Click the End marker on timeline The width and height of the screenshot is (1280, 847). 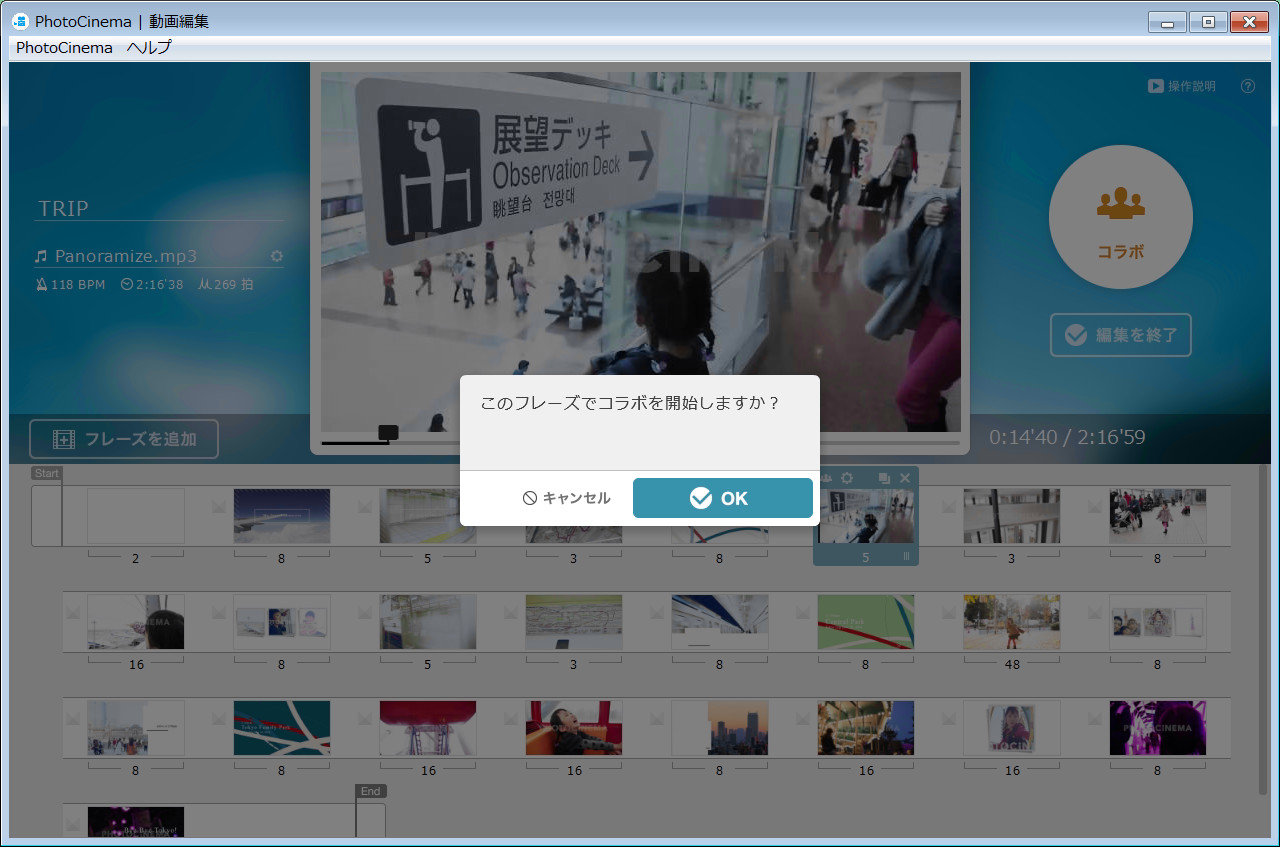click(370, 791)
